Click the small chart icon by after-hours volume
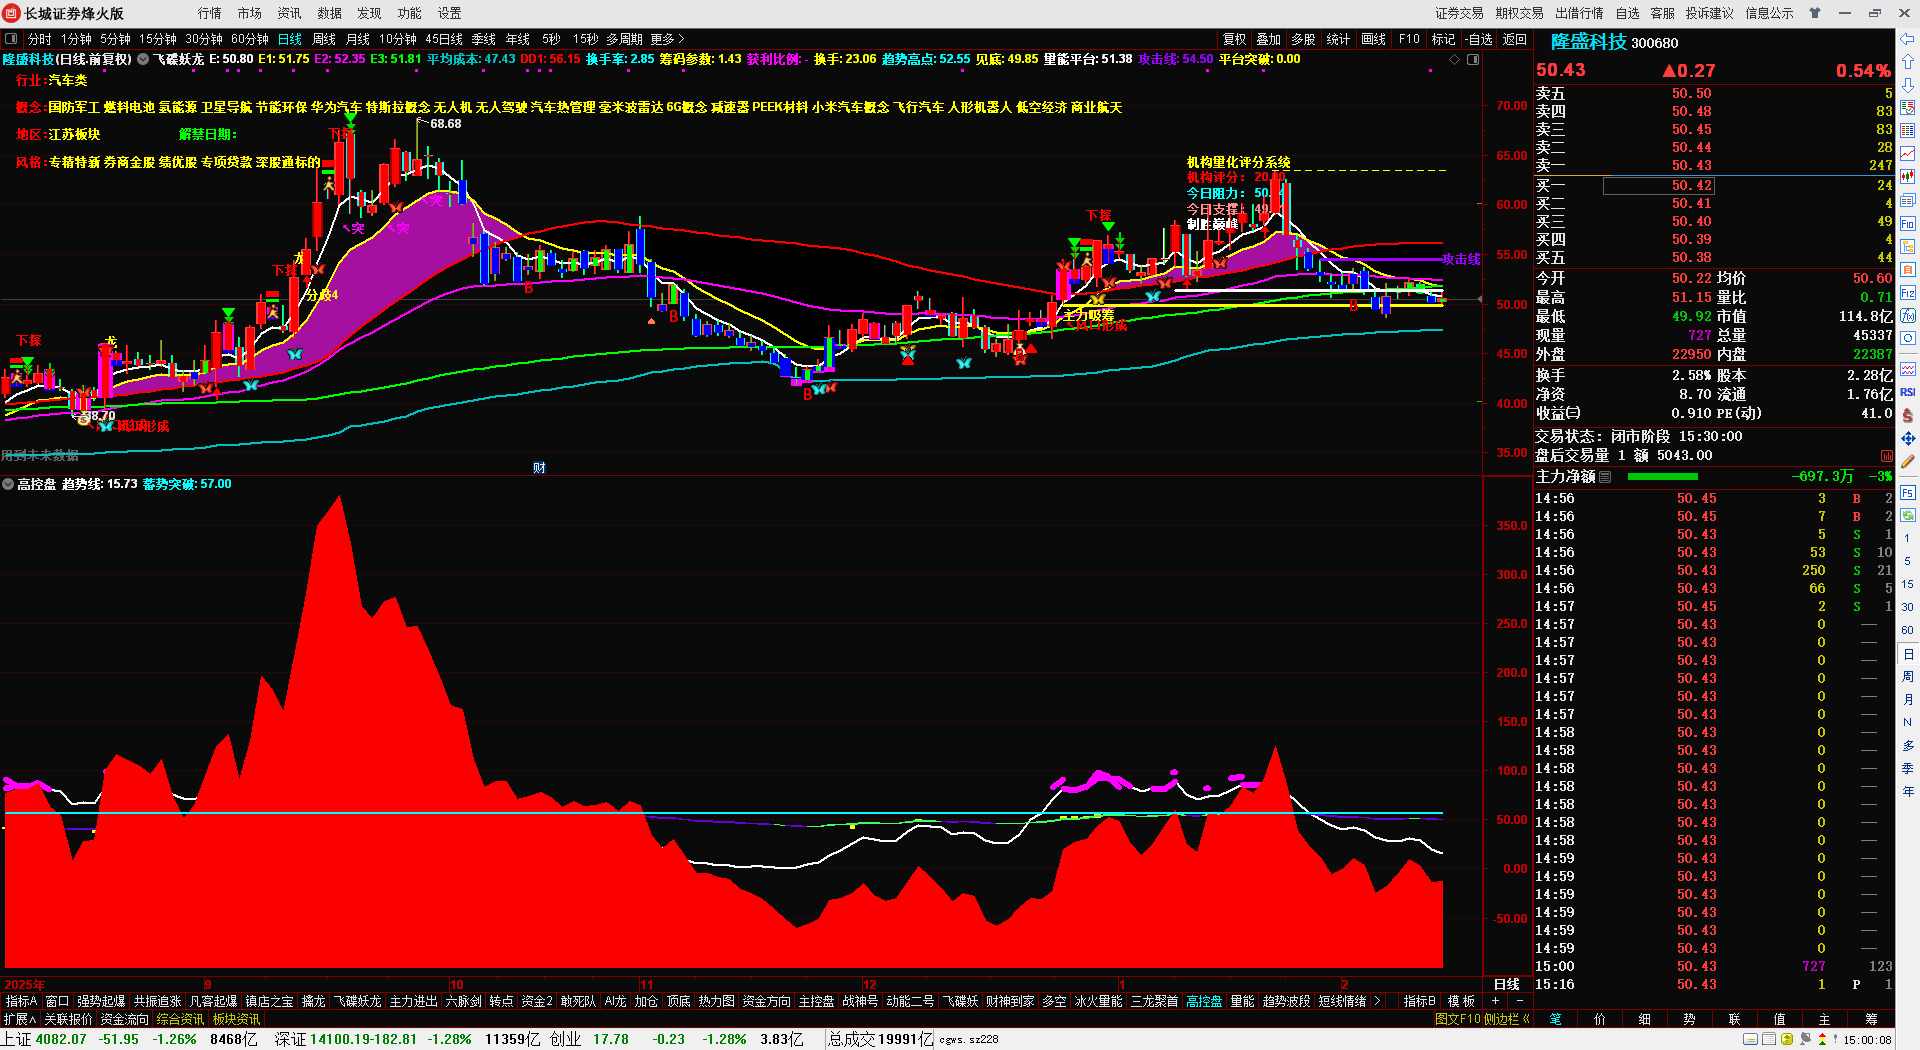Viewport: 1920px width, 1050px height. click(x=1887, y=456)
